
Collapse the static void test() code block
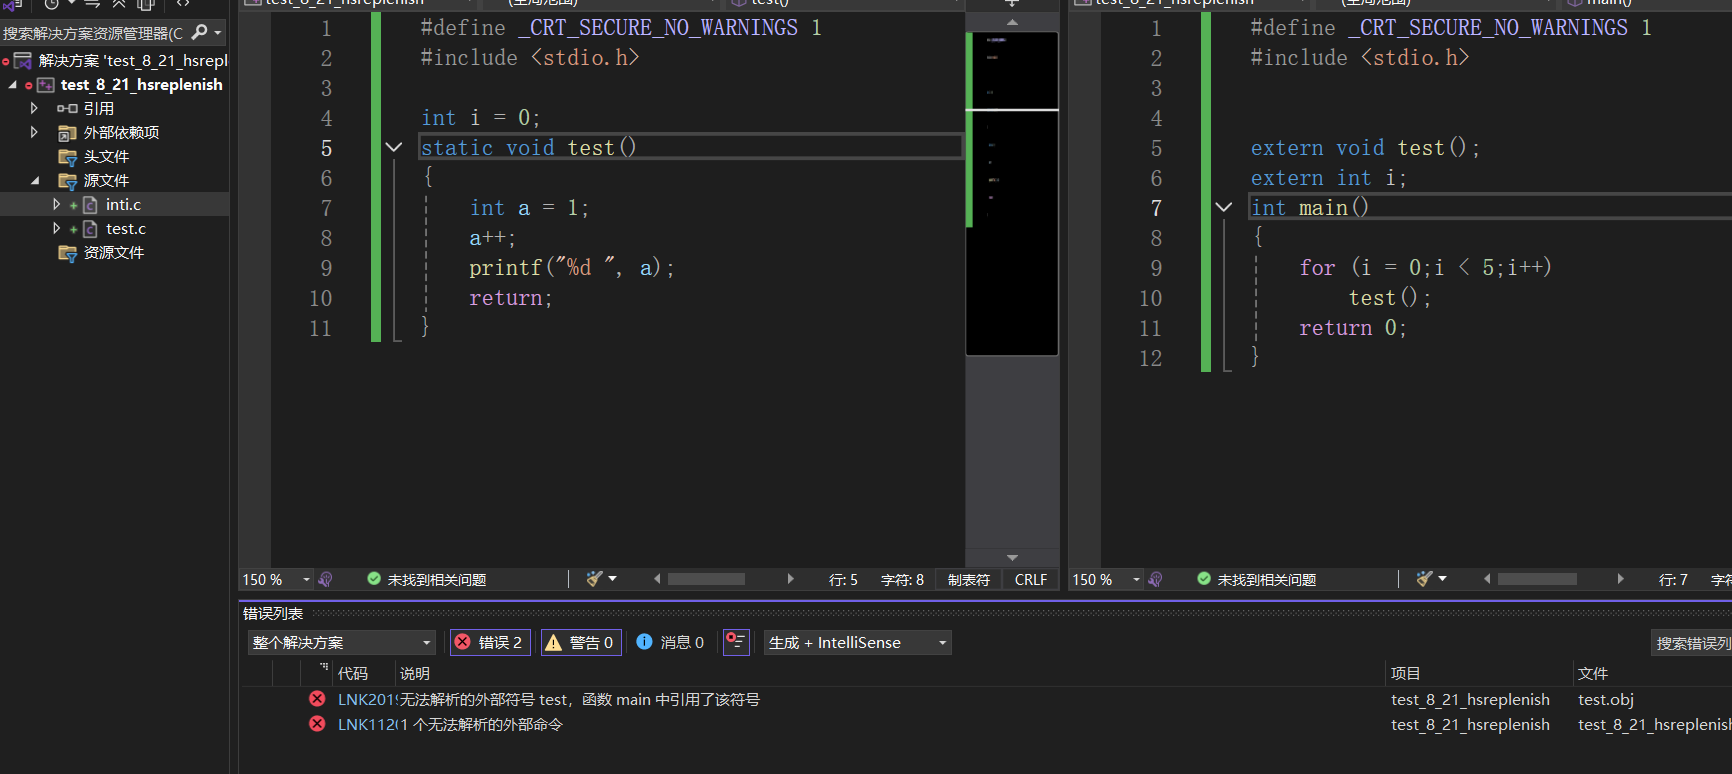pyautogui.click(x=394, y=147)
